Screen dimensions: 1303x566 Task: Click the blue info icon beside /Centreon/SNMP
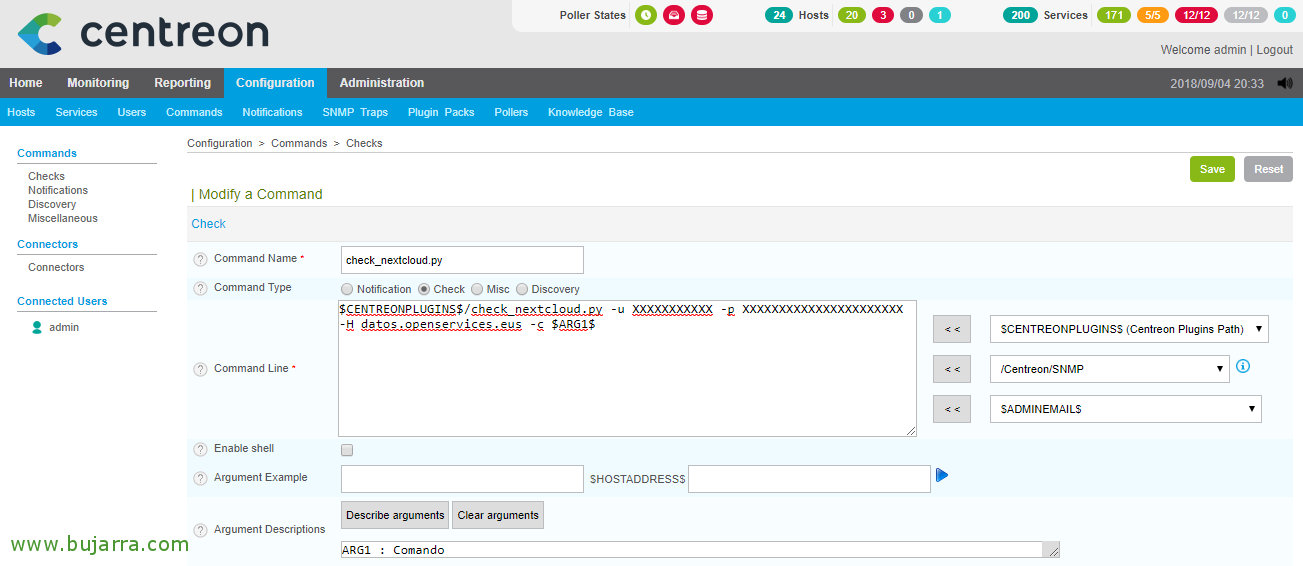tap(1243, 367)
